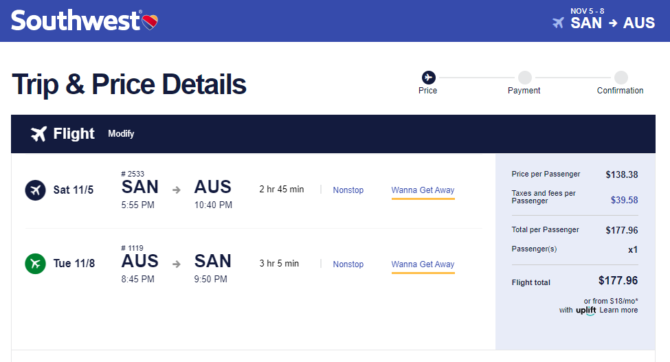
Task: Click the Southwest wordmark to go home
Action: pyautogui.click(x=76, y=21)
